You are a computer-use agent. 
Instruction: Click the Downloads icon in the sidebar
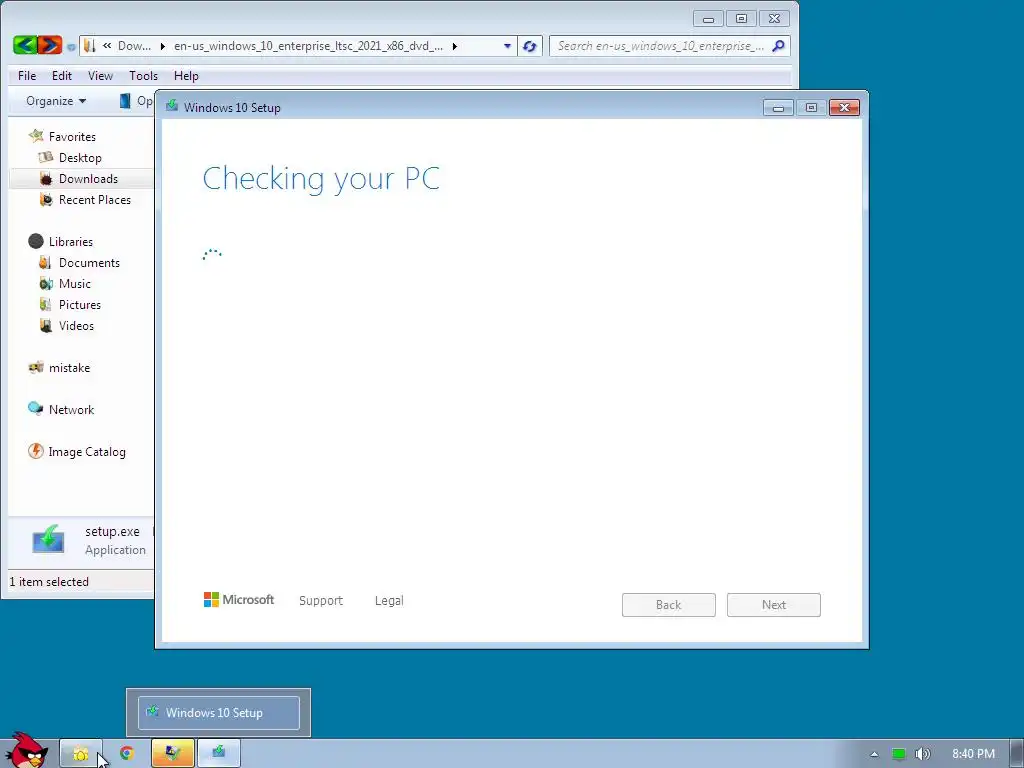tap(46, 178)
